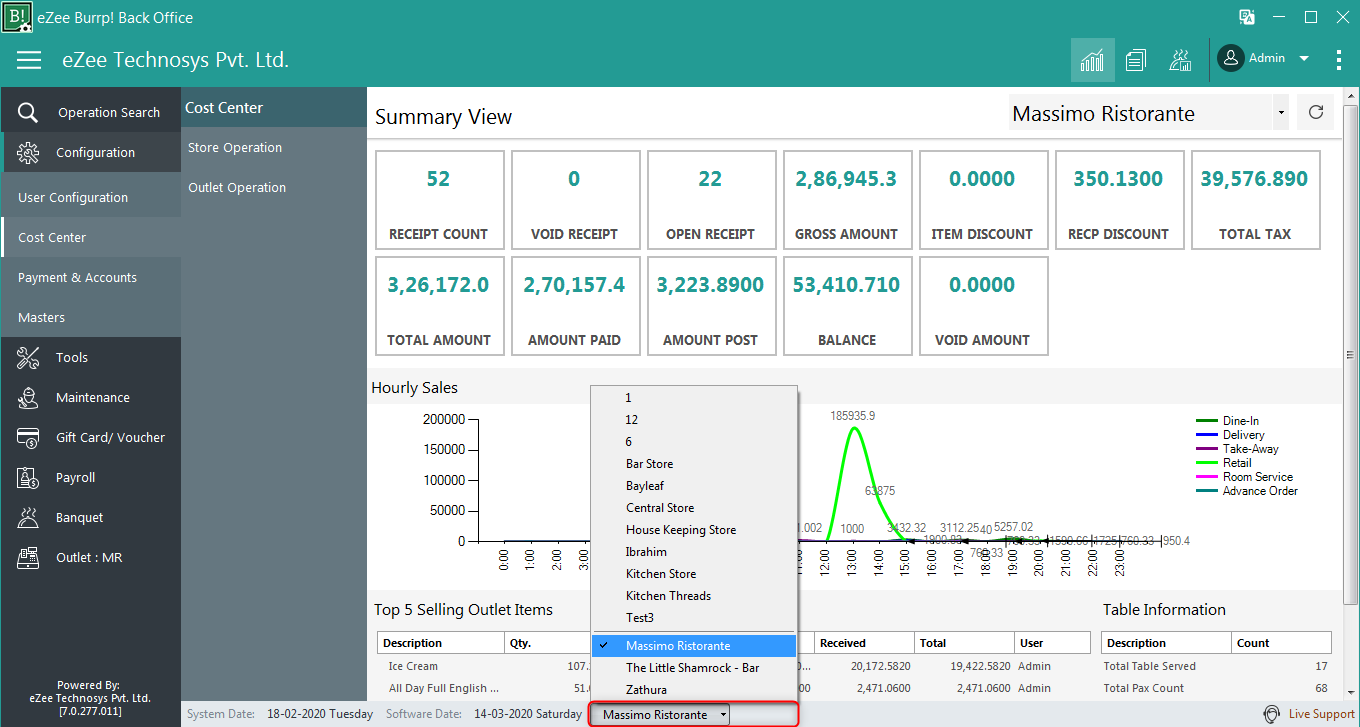Open the Maintenance icon in sidebar
This screenshot has height=727, width=1360.
[x=28, y=397]
